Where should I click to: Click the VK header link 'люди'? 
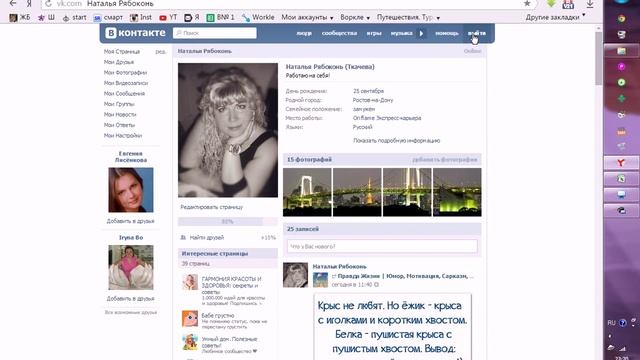tap(304, 33)
